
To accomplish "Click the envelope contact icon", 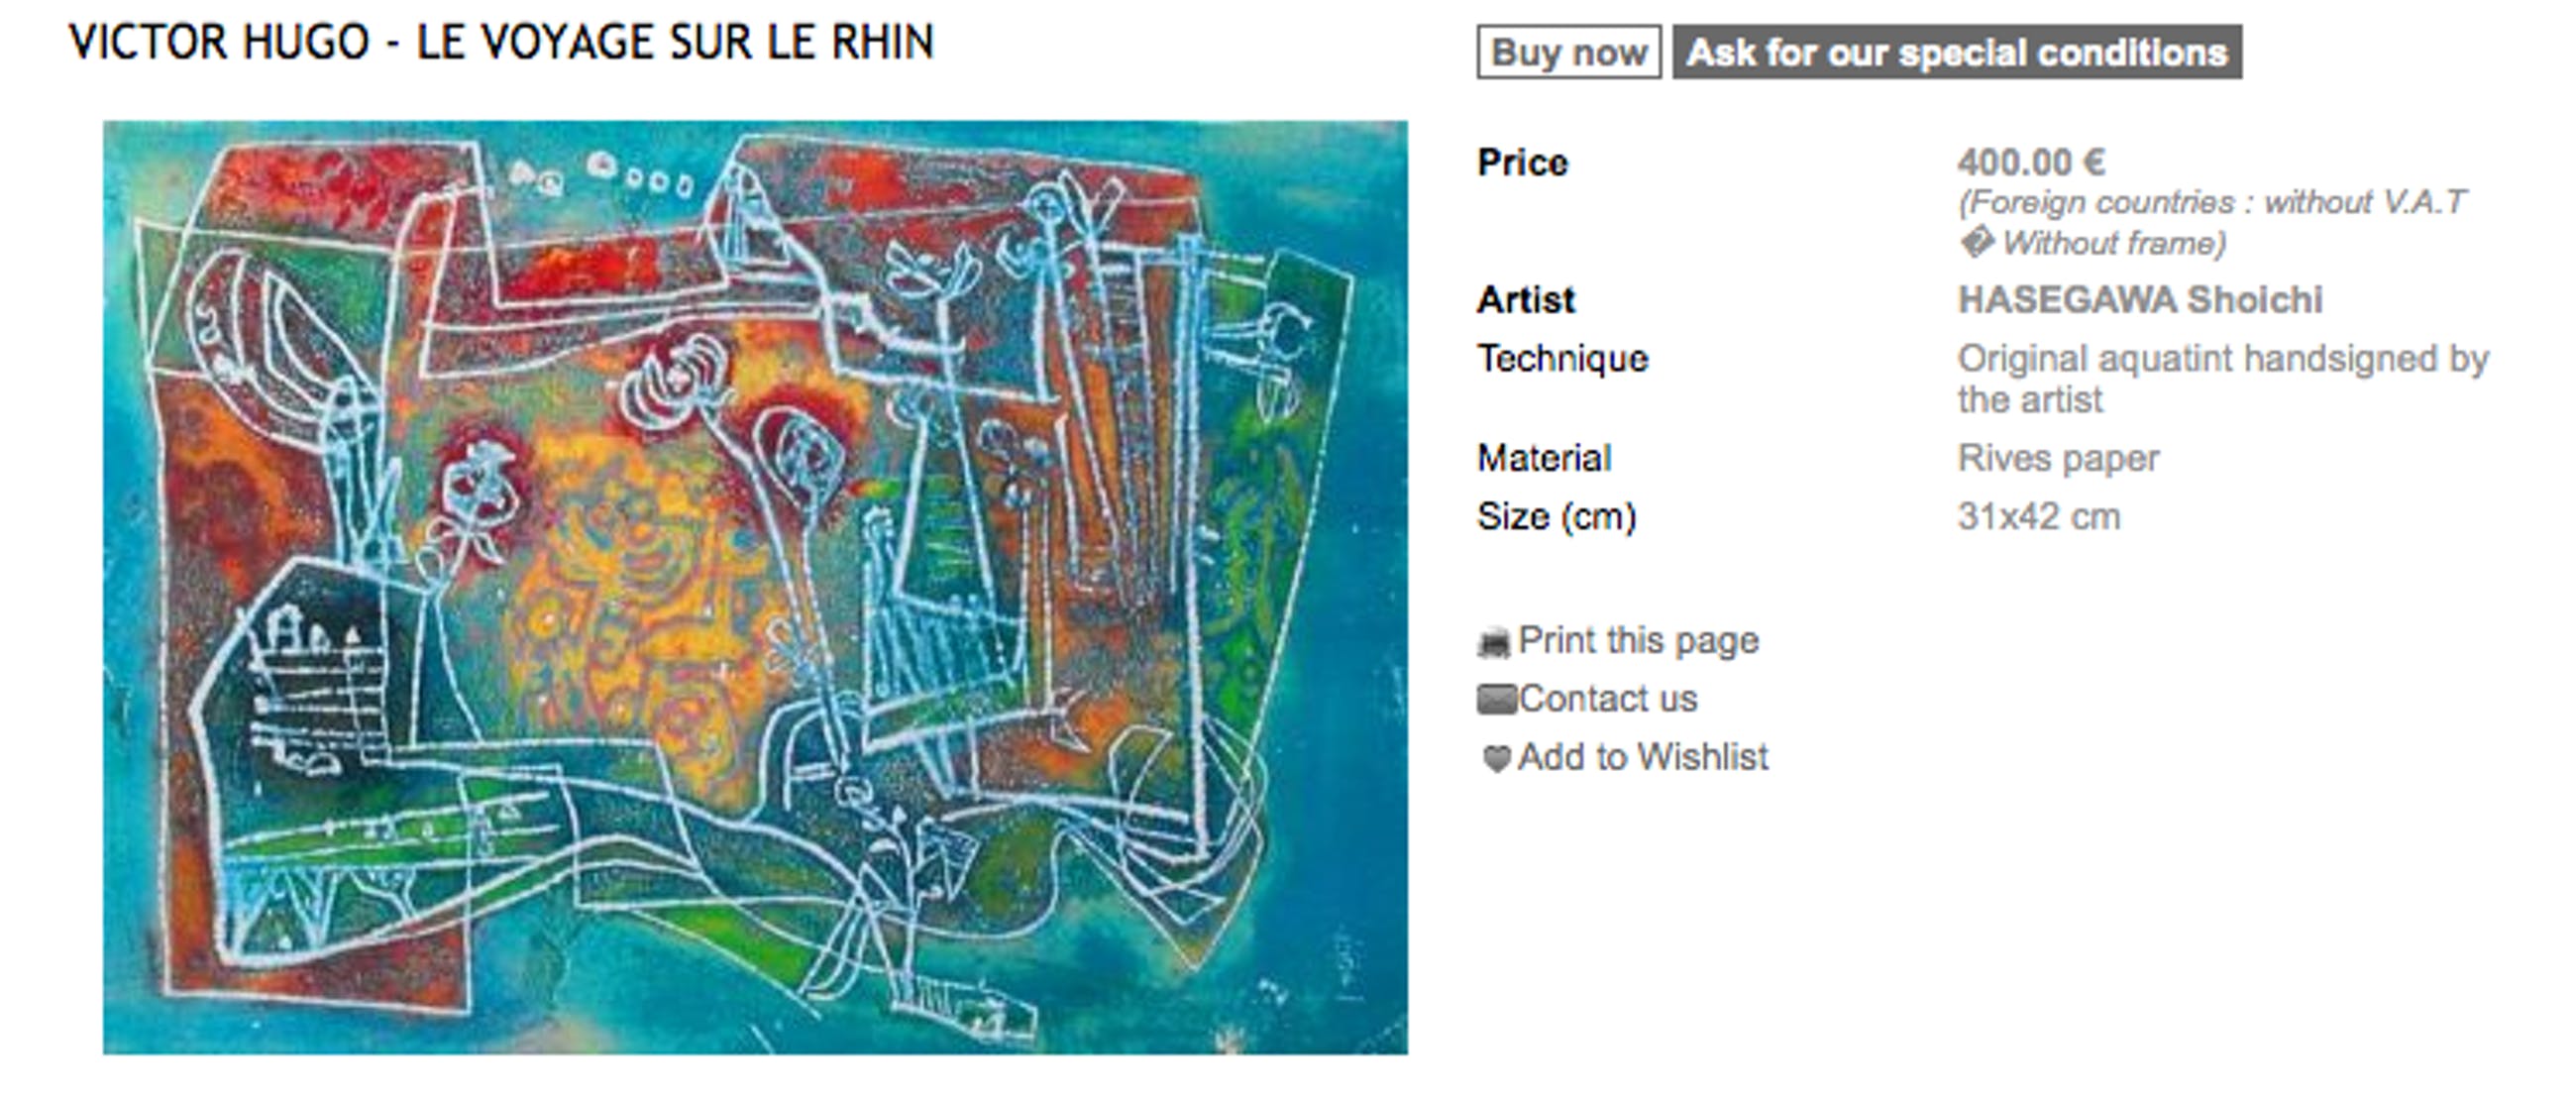I will point(1496,699).
